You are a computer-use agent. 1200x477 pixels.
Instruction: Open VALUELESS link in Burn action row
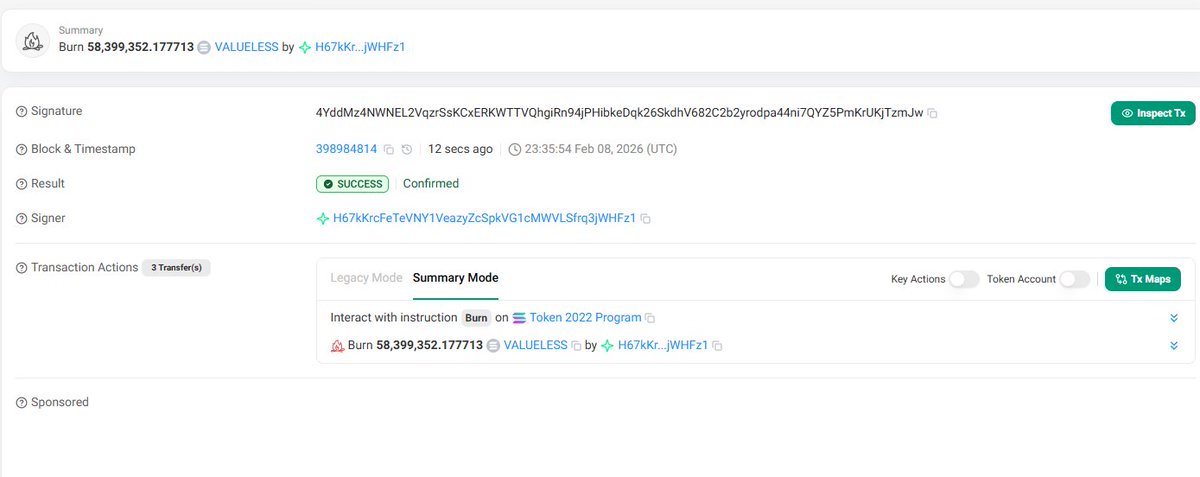pos(535,345)
